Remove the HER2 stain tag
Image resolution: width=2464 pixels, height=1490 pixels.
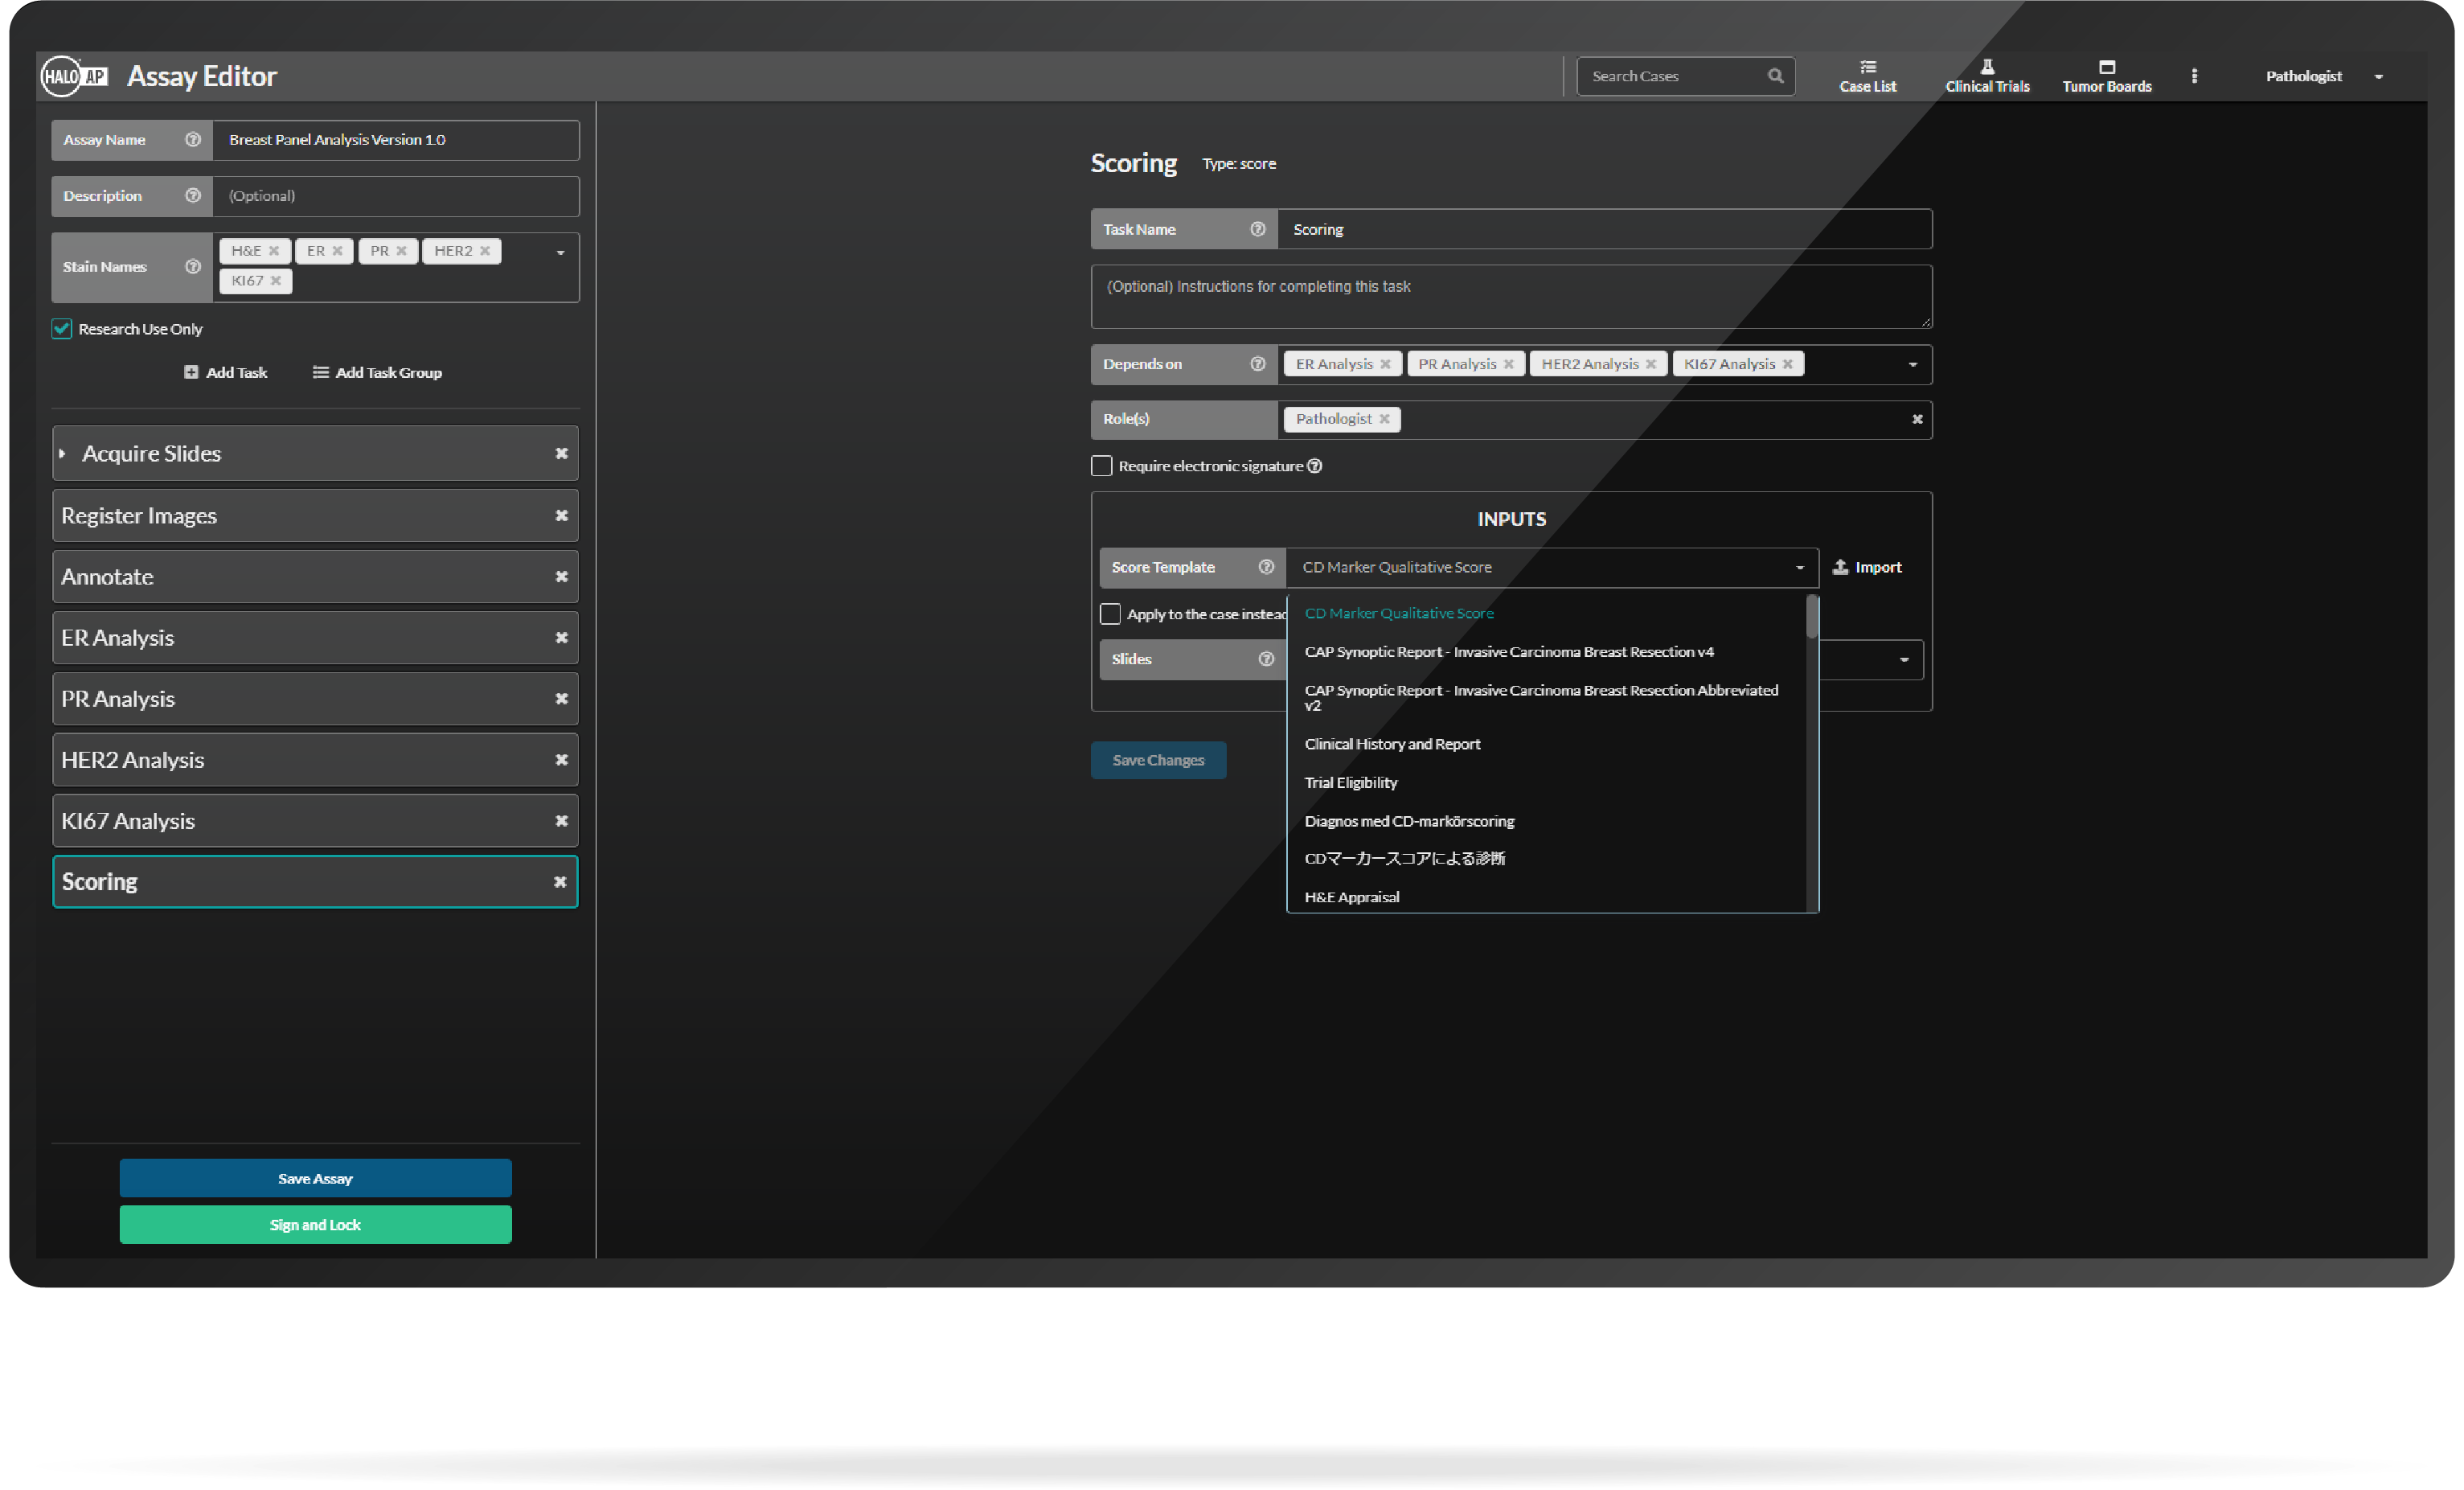click(485, 251)
